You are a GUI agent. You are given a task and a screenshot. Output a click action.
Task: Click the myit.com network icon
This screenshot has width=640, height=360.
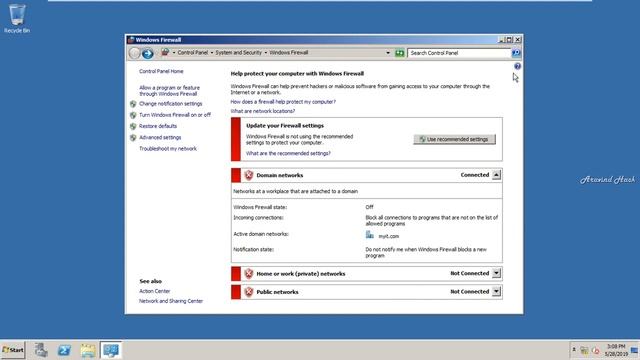click(x=369, y=235)
